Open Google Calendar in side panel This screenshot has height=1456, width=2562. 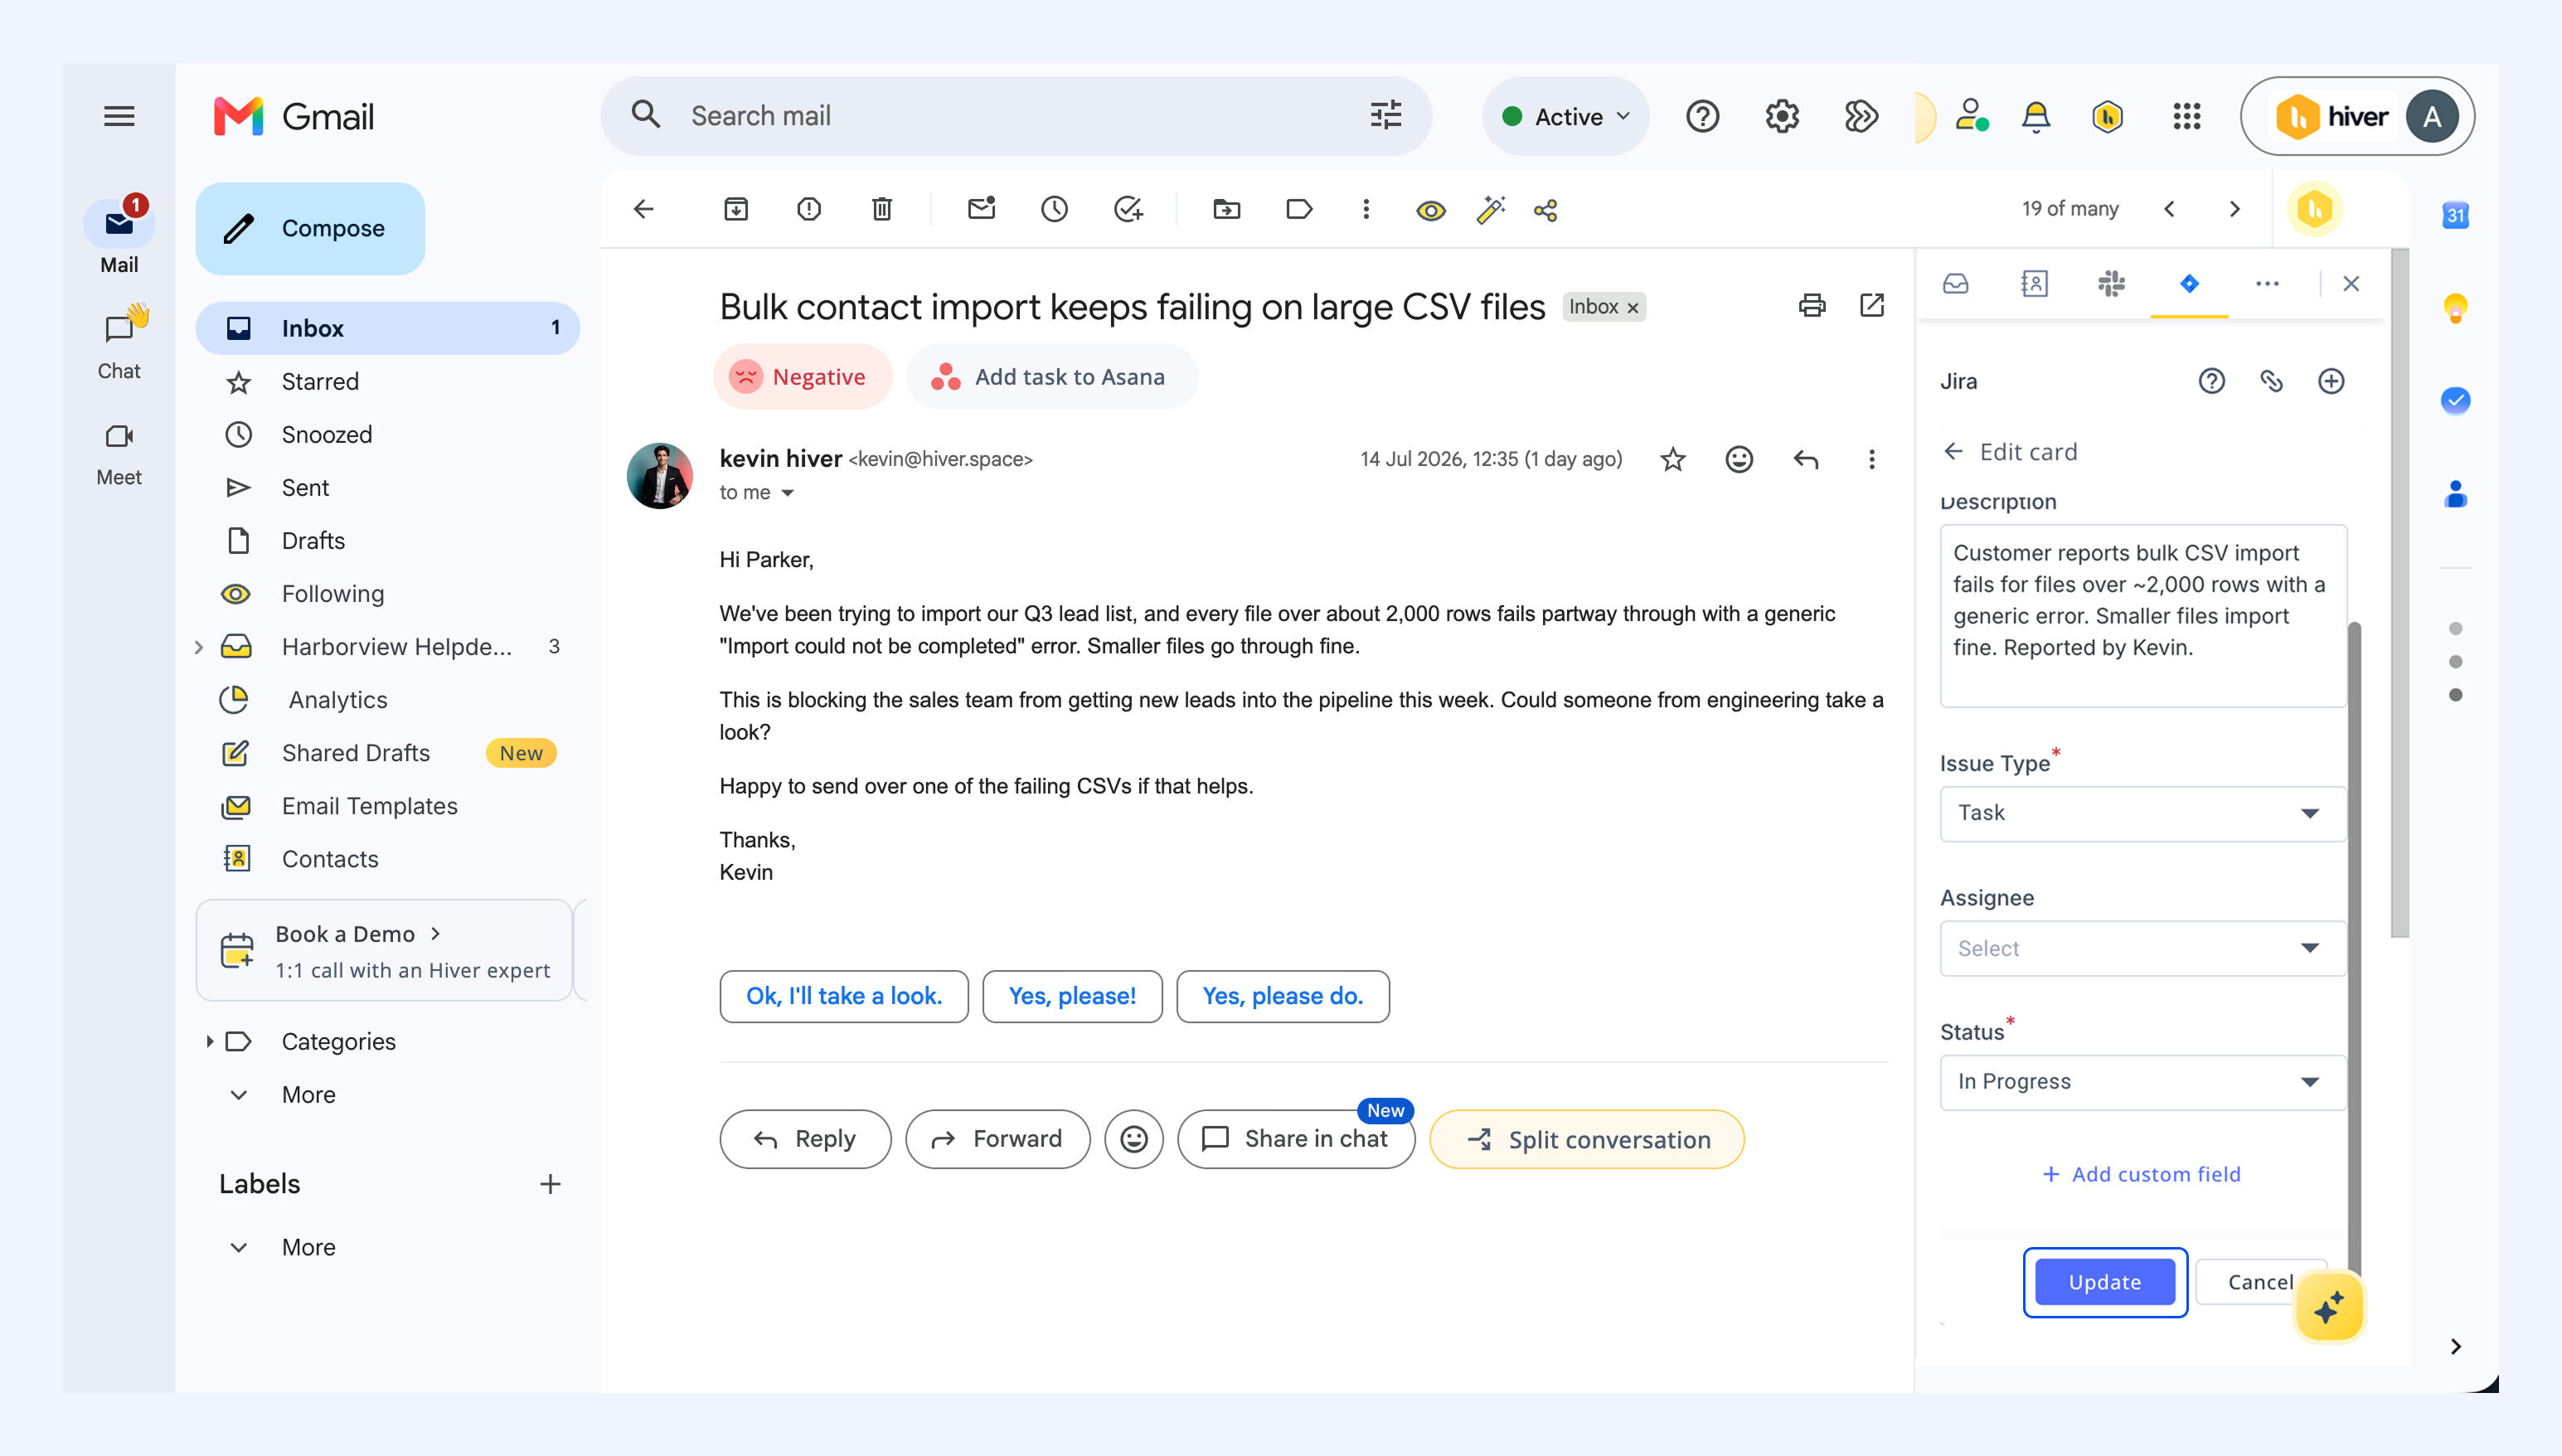point(2455,215)
